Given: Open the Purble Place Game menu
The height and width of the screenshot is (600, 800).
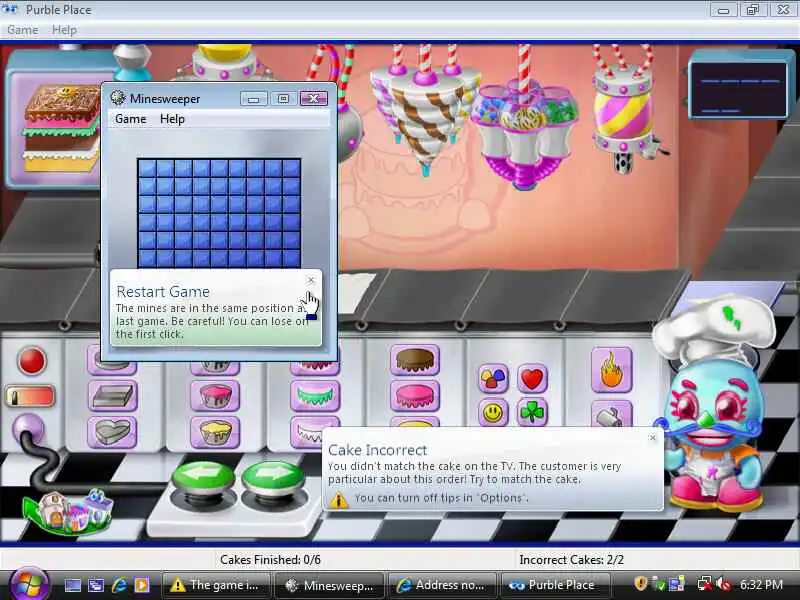Looking at the screenshot, I should click(x=22, y=30).
